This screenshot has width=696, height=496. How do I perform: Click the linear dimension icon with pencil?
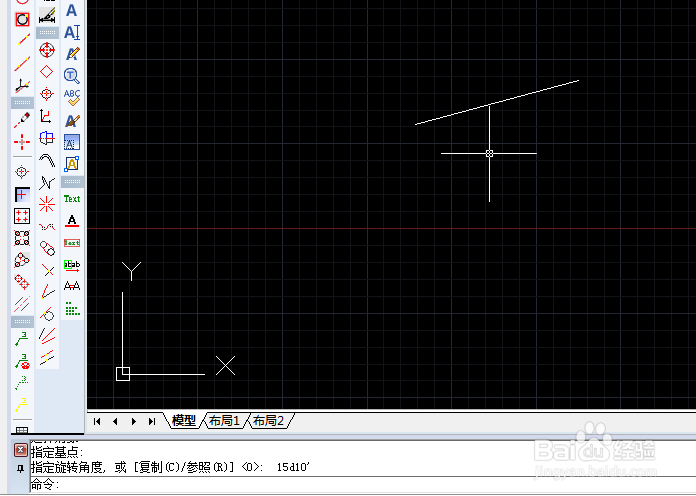[47, 16]
